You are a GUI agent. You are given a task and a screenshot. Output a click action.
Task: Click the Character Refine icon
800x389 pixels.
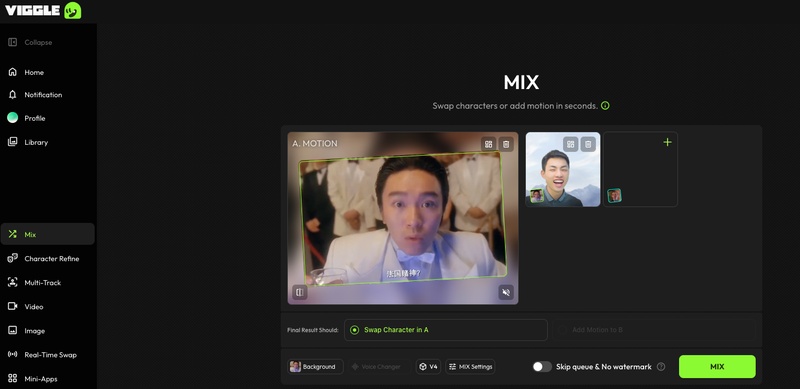(12, 258)
